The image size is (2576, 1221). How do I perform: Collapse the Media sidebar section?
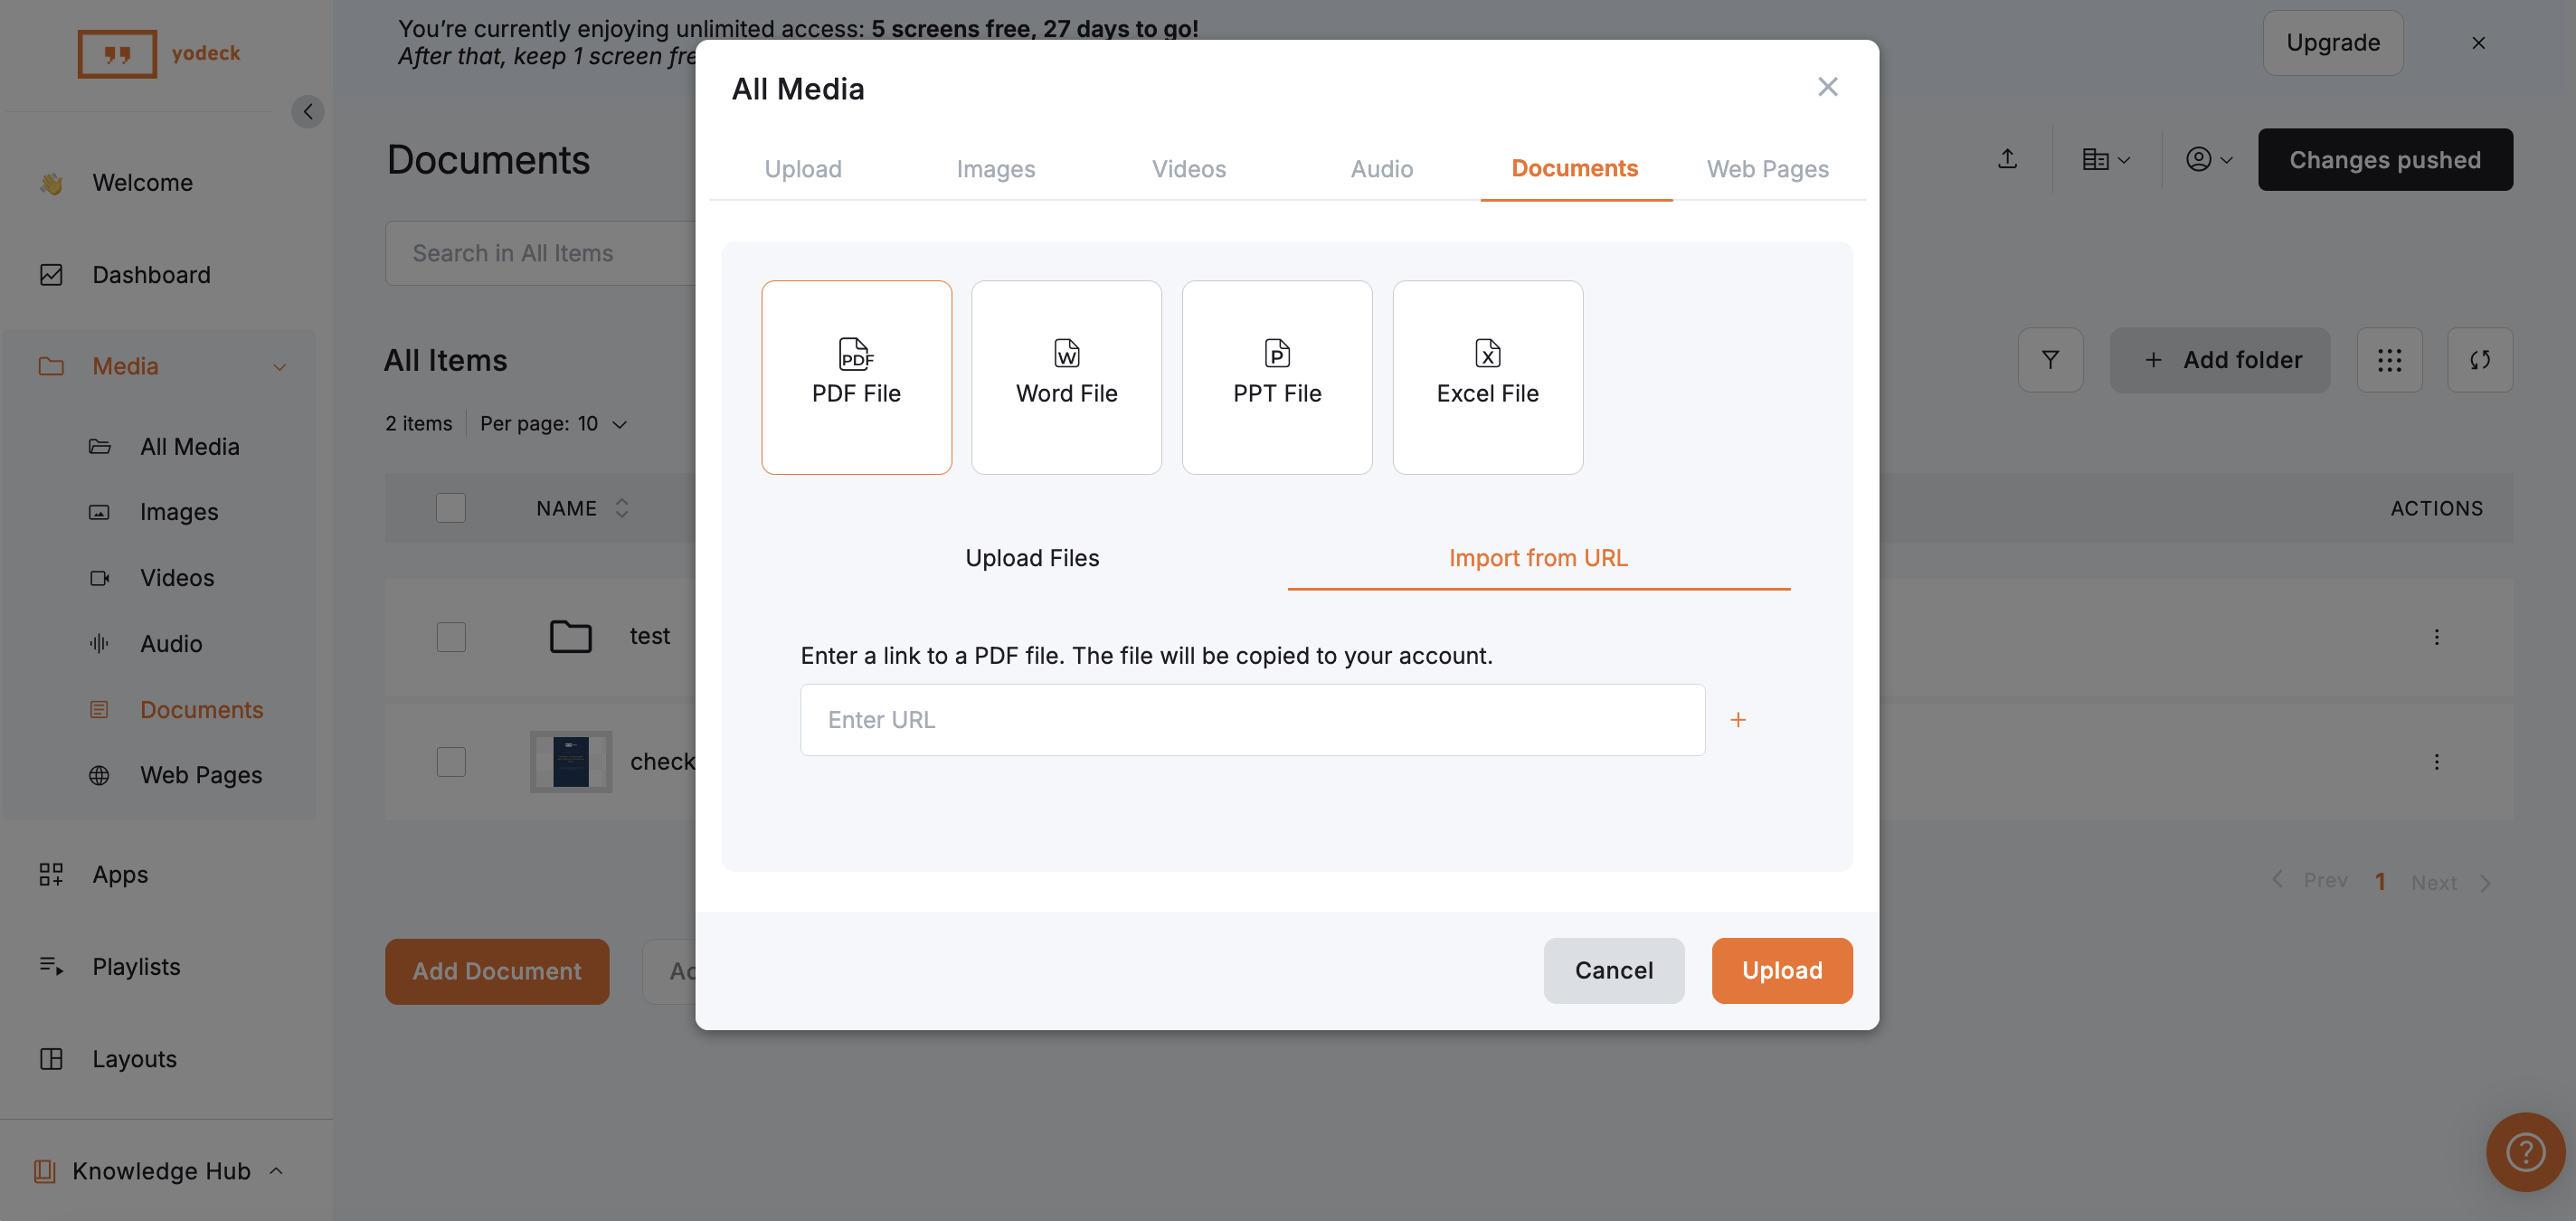(x=279, y=367)
